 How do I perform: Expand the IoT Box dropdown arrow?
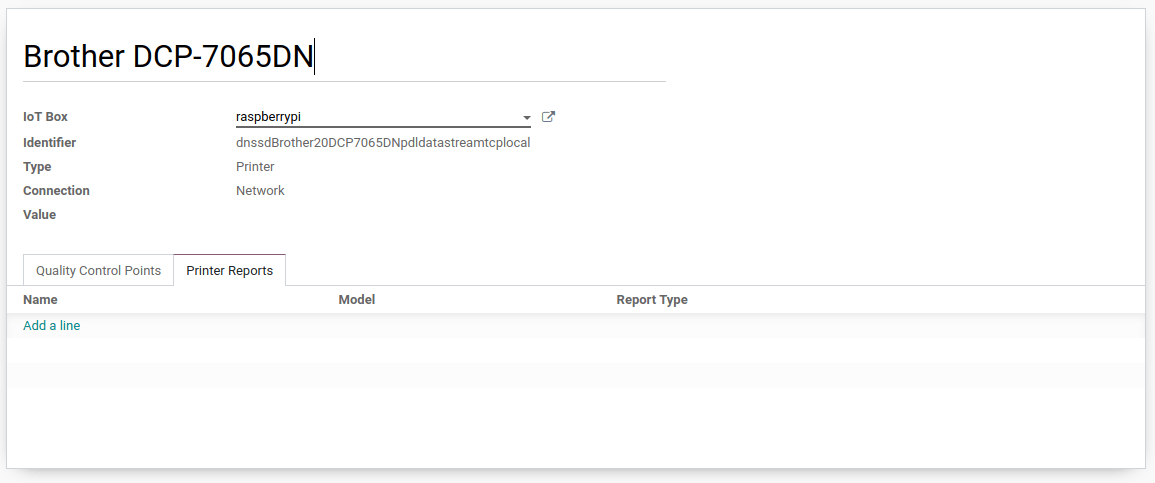coord(526,118)
